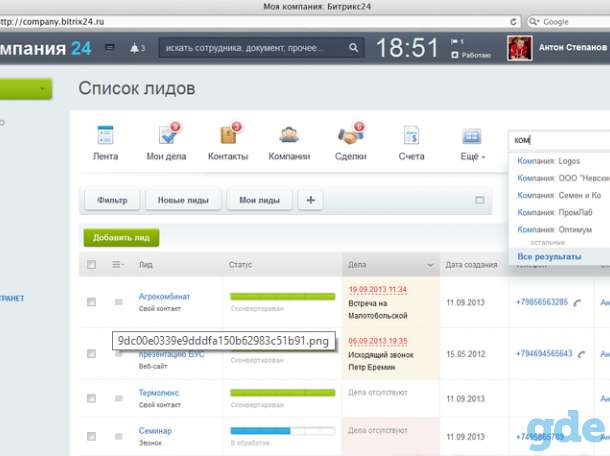Click the Лид column header
The width and height of the screenshot is (610, 456).
pyautogui.click(x=146, y=265)
